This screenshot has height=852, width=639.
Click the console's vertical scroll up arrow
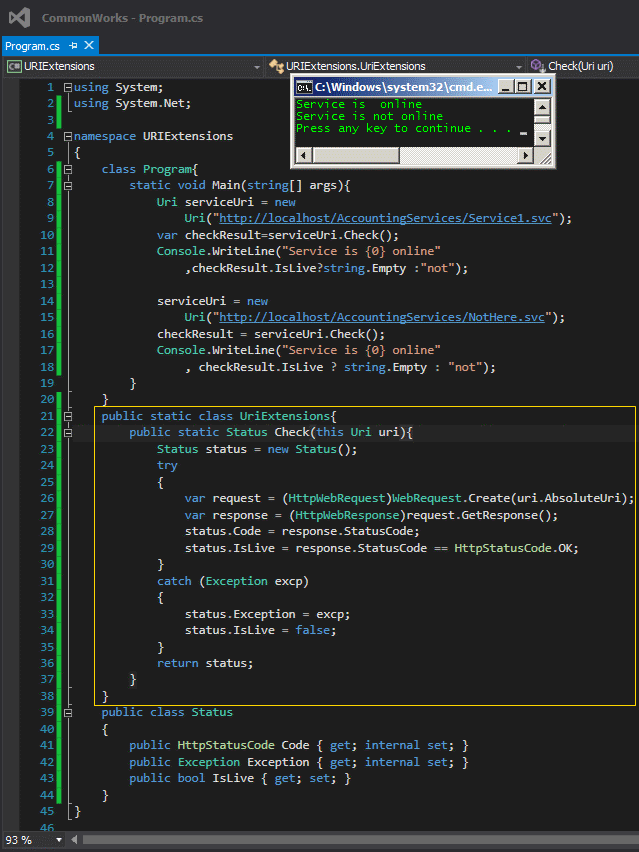coord(542,105)
